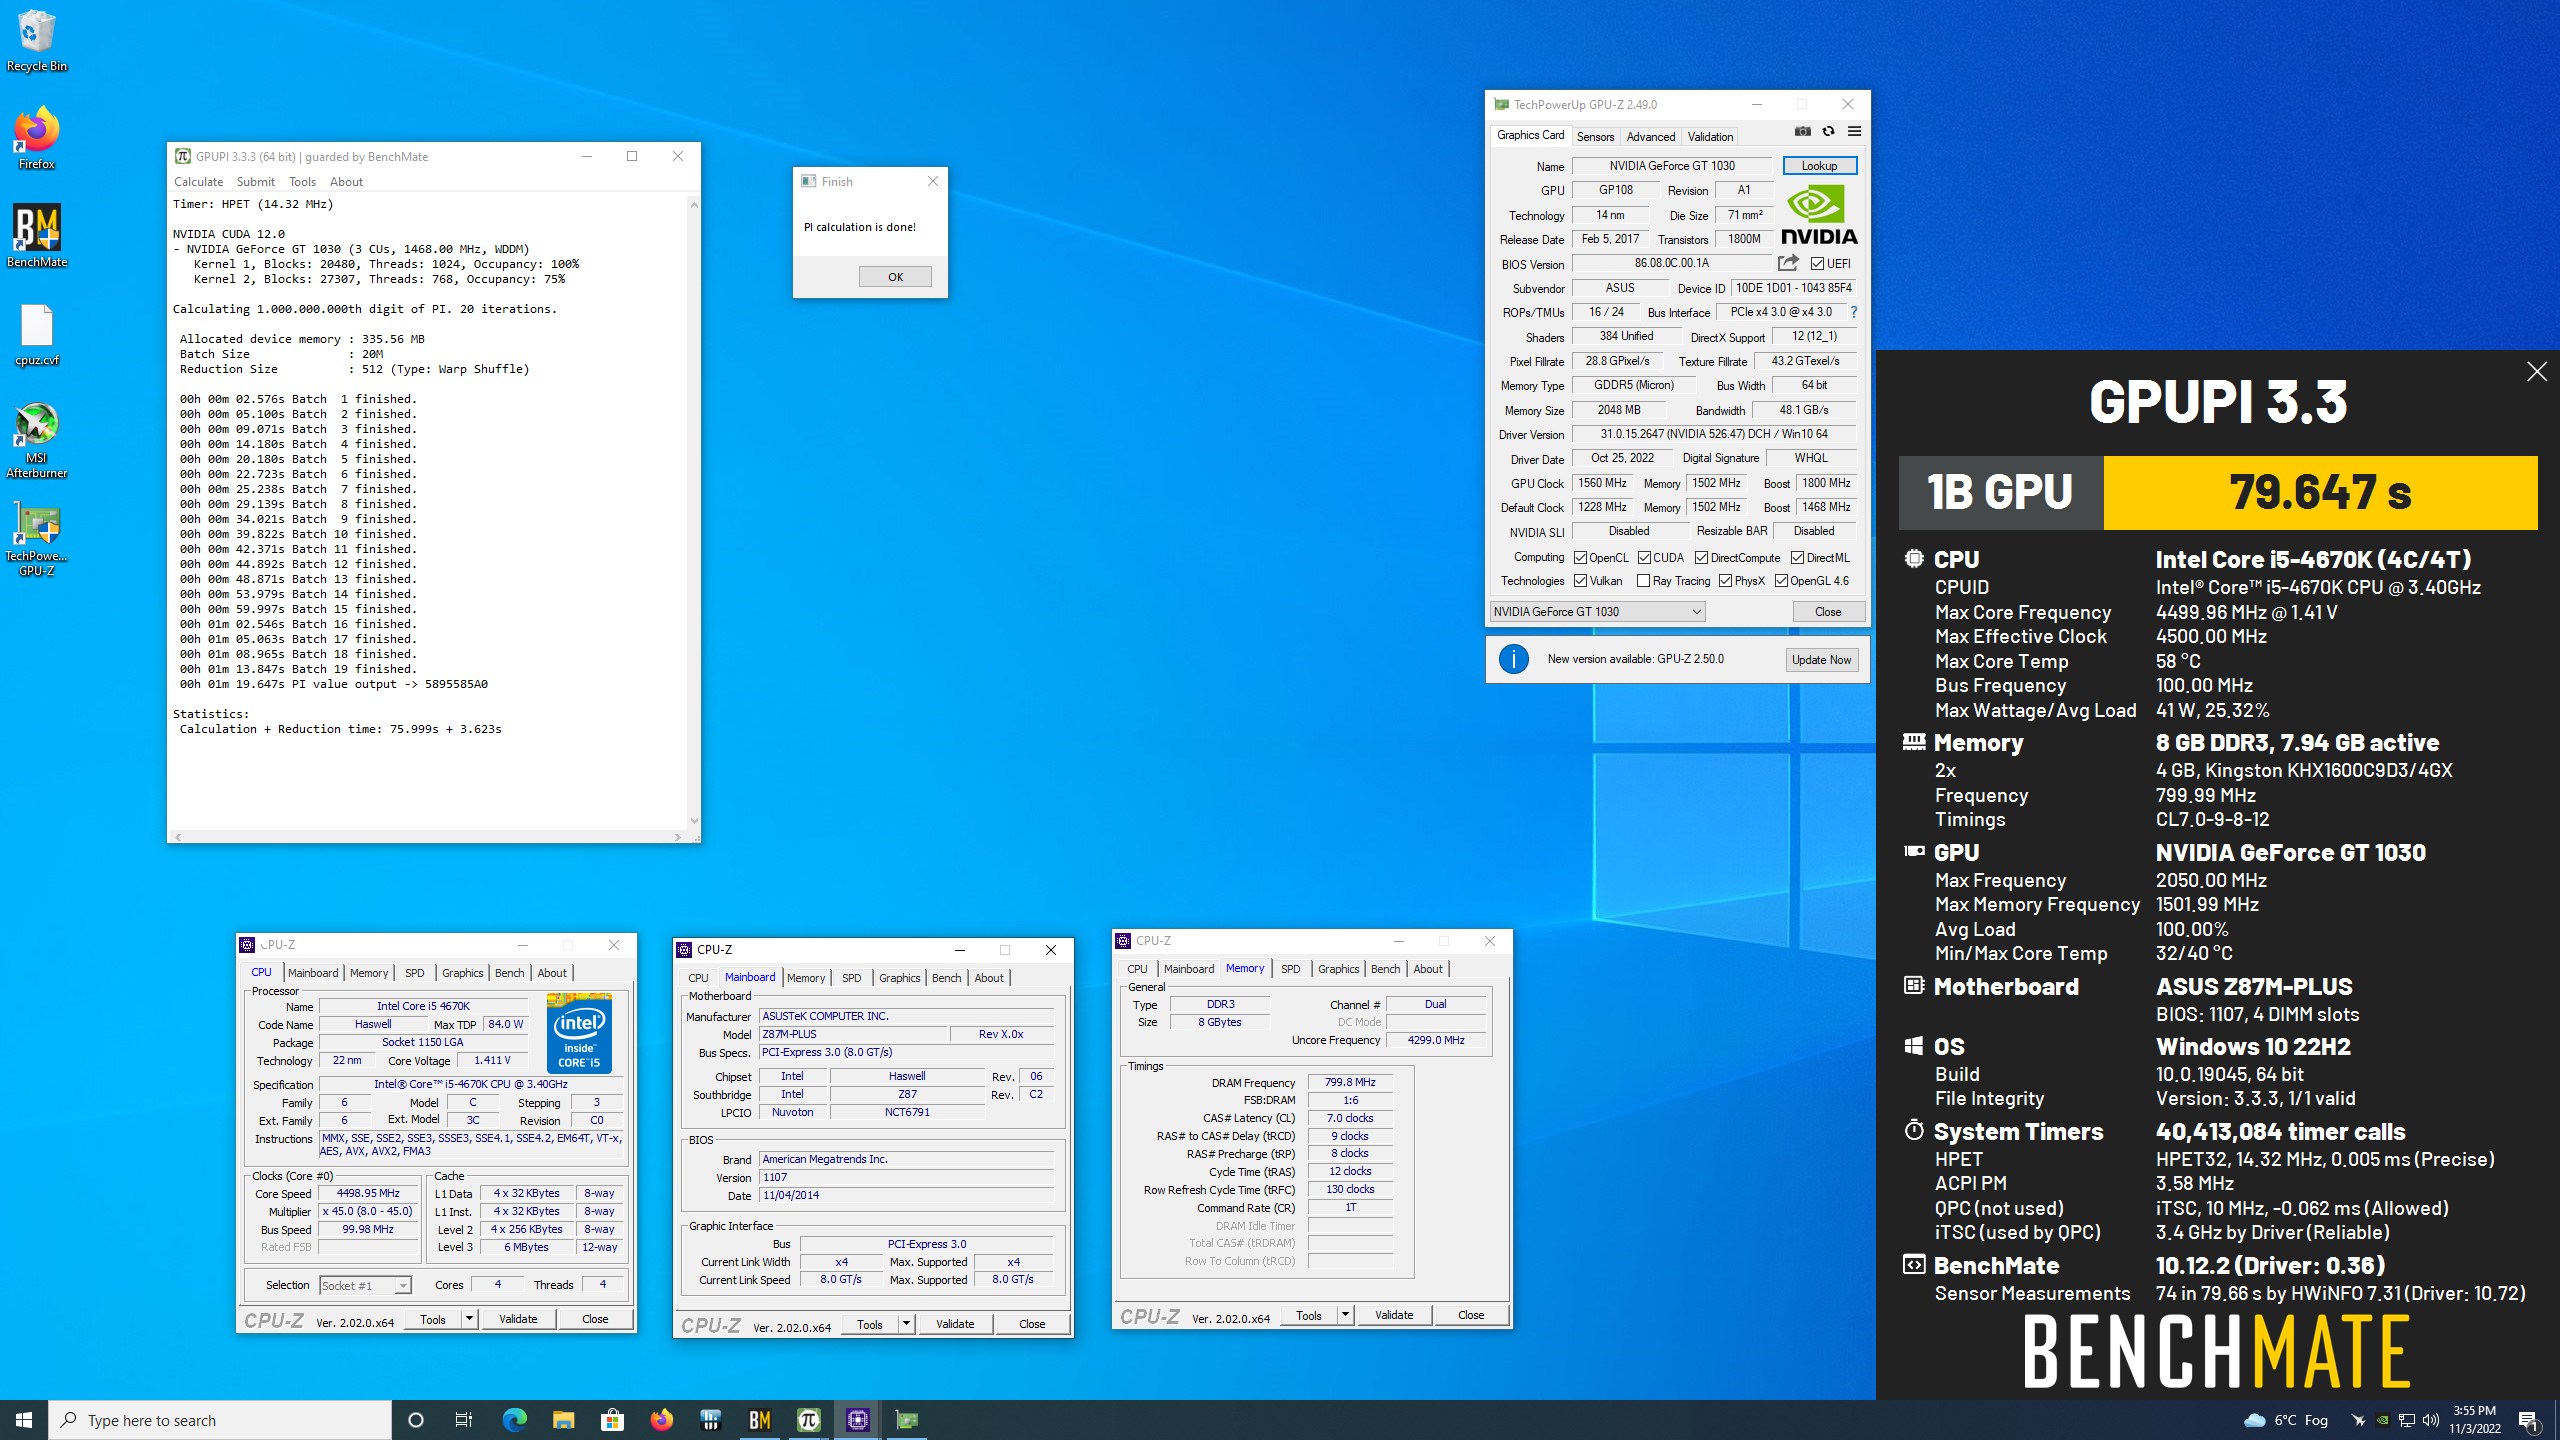
Task: Open the Firefox desktop shortcut
Action: [x=37, y=138]
